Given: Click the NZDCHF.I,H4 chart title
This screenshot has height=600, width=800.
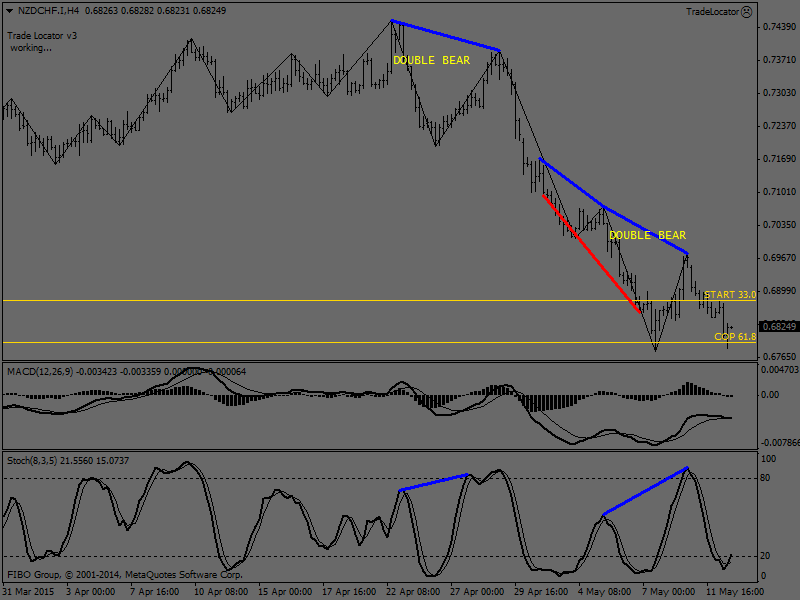Looking at the screenshot, I should [45, 10].
